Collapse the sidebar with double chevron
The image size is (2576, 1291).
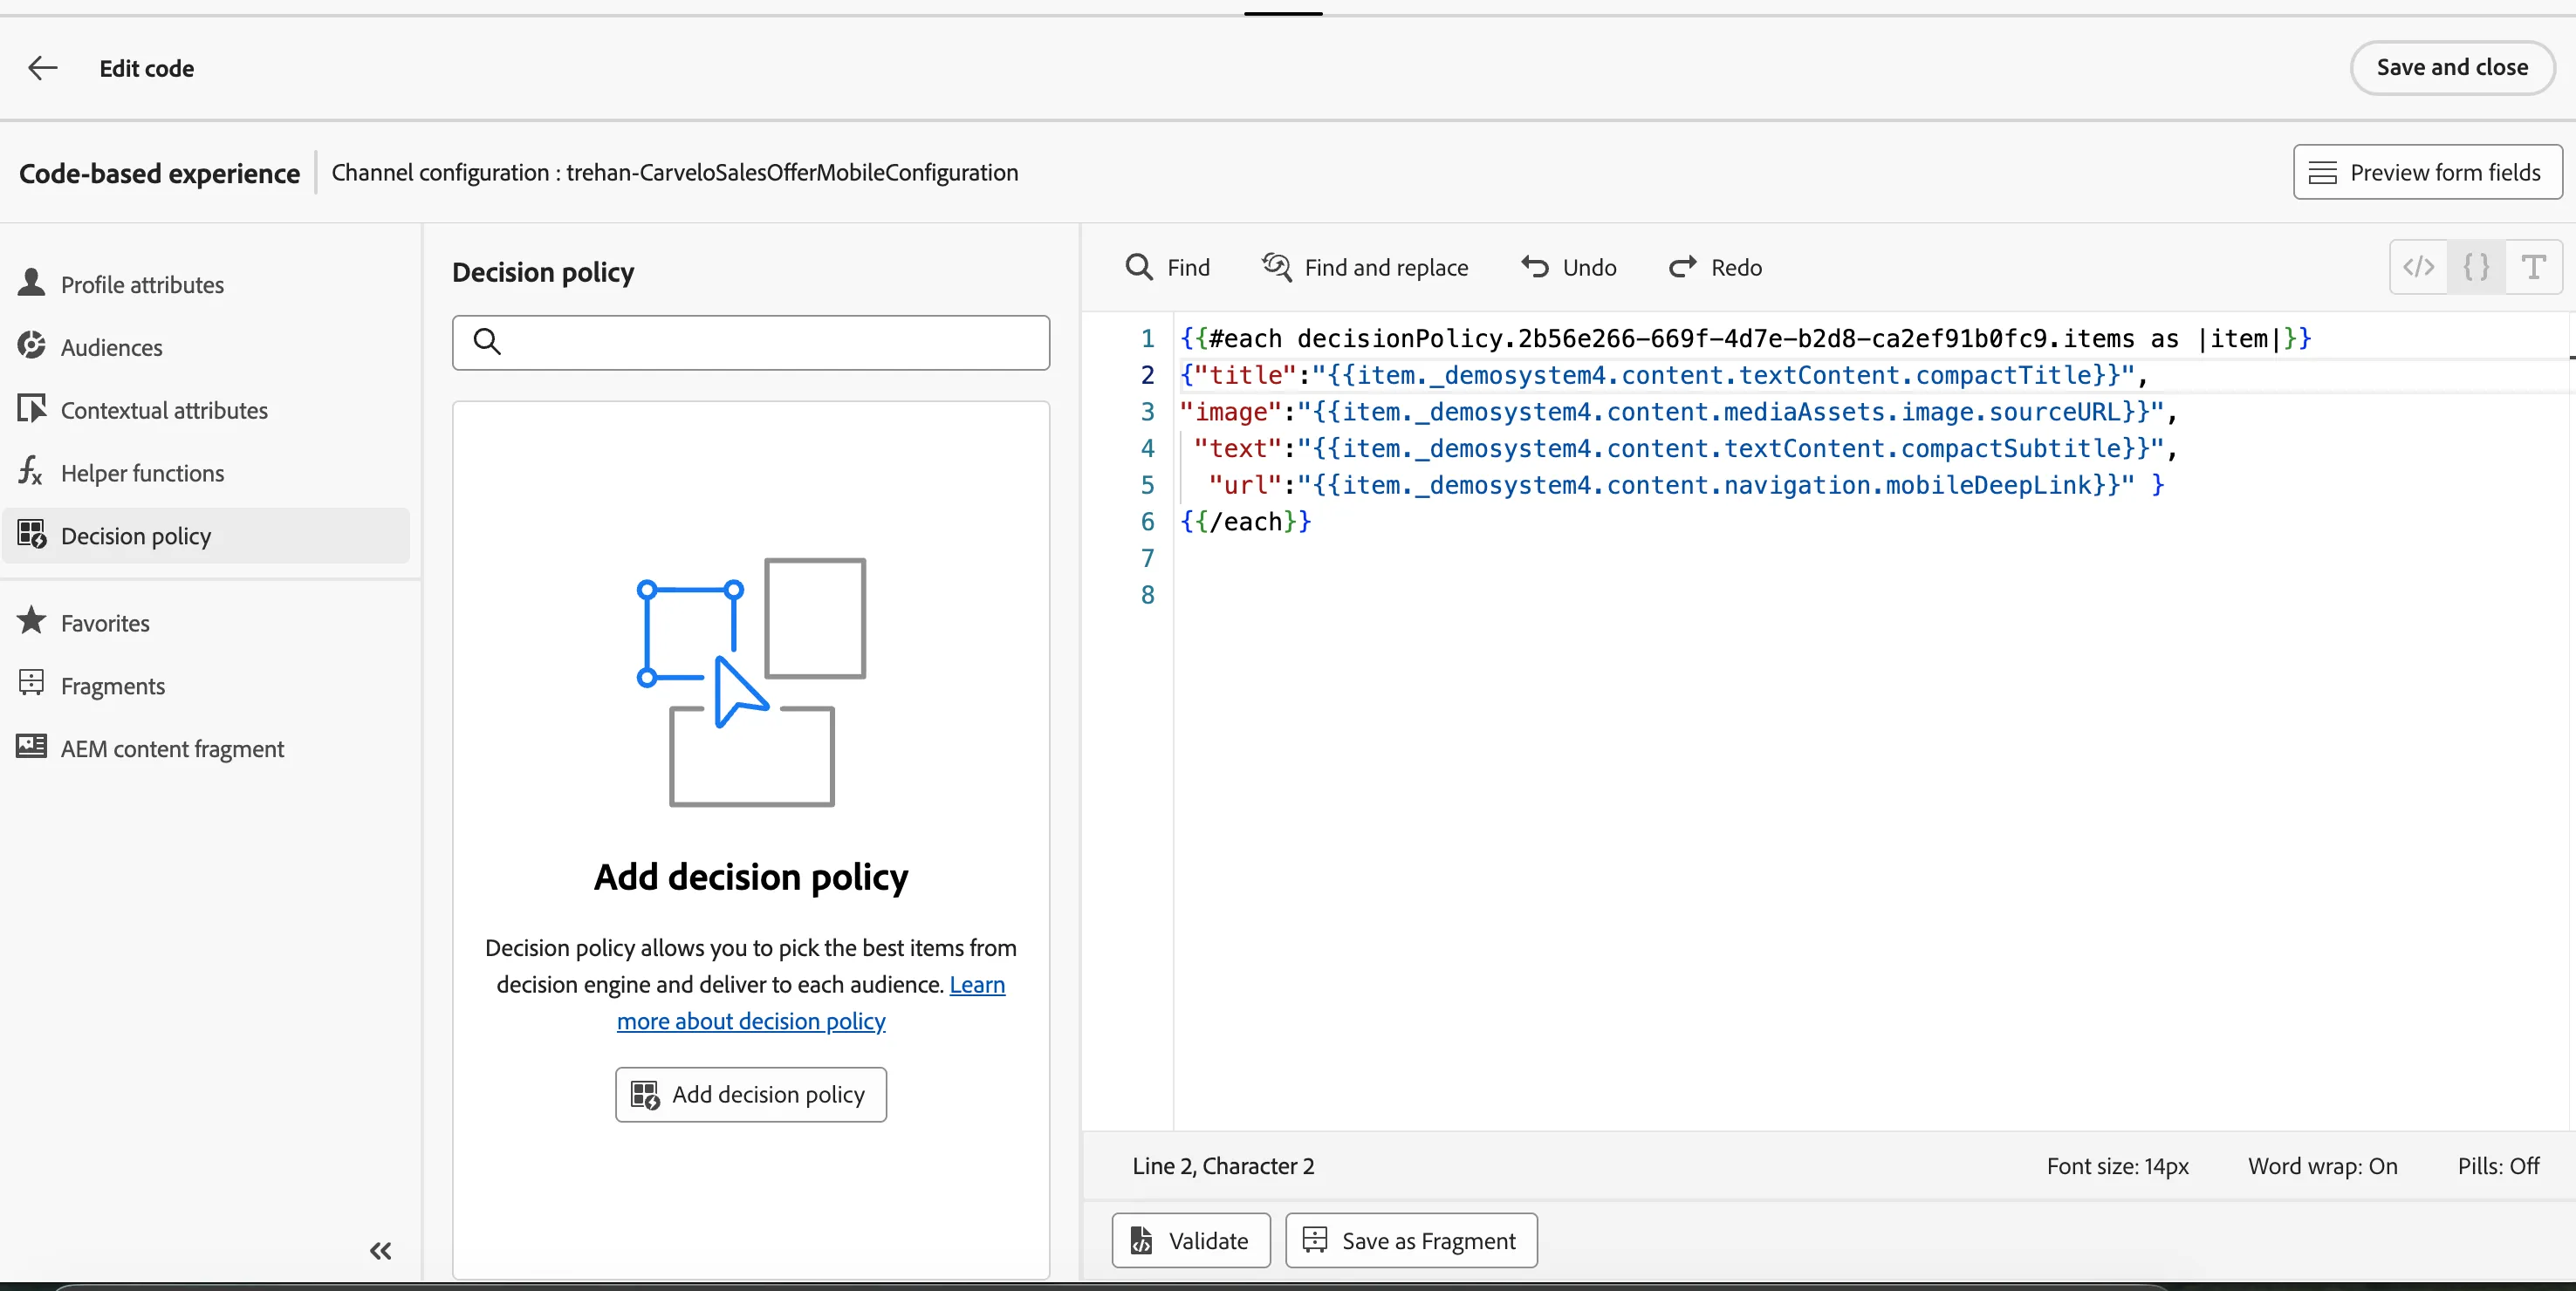381,1250
